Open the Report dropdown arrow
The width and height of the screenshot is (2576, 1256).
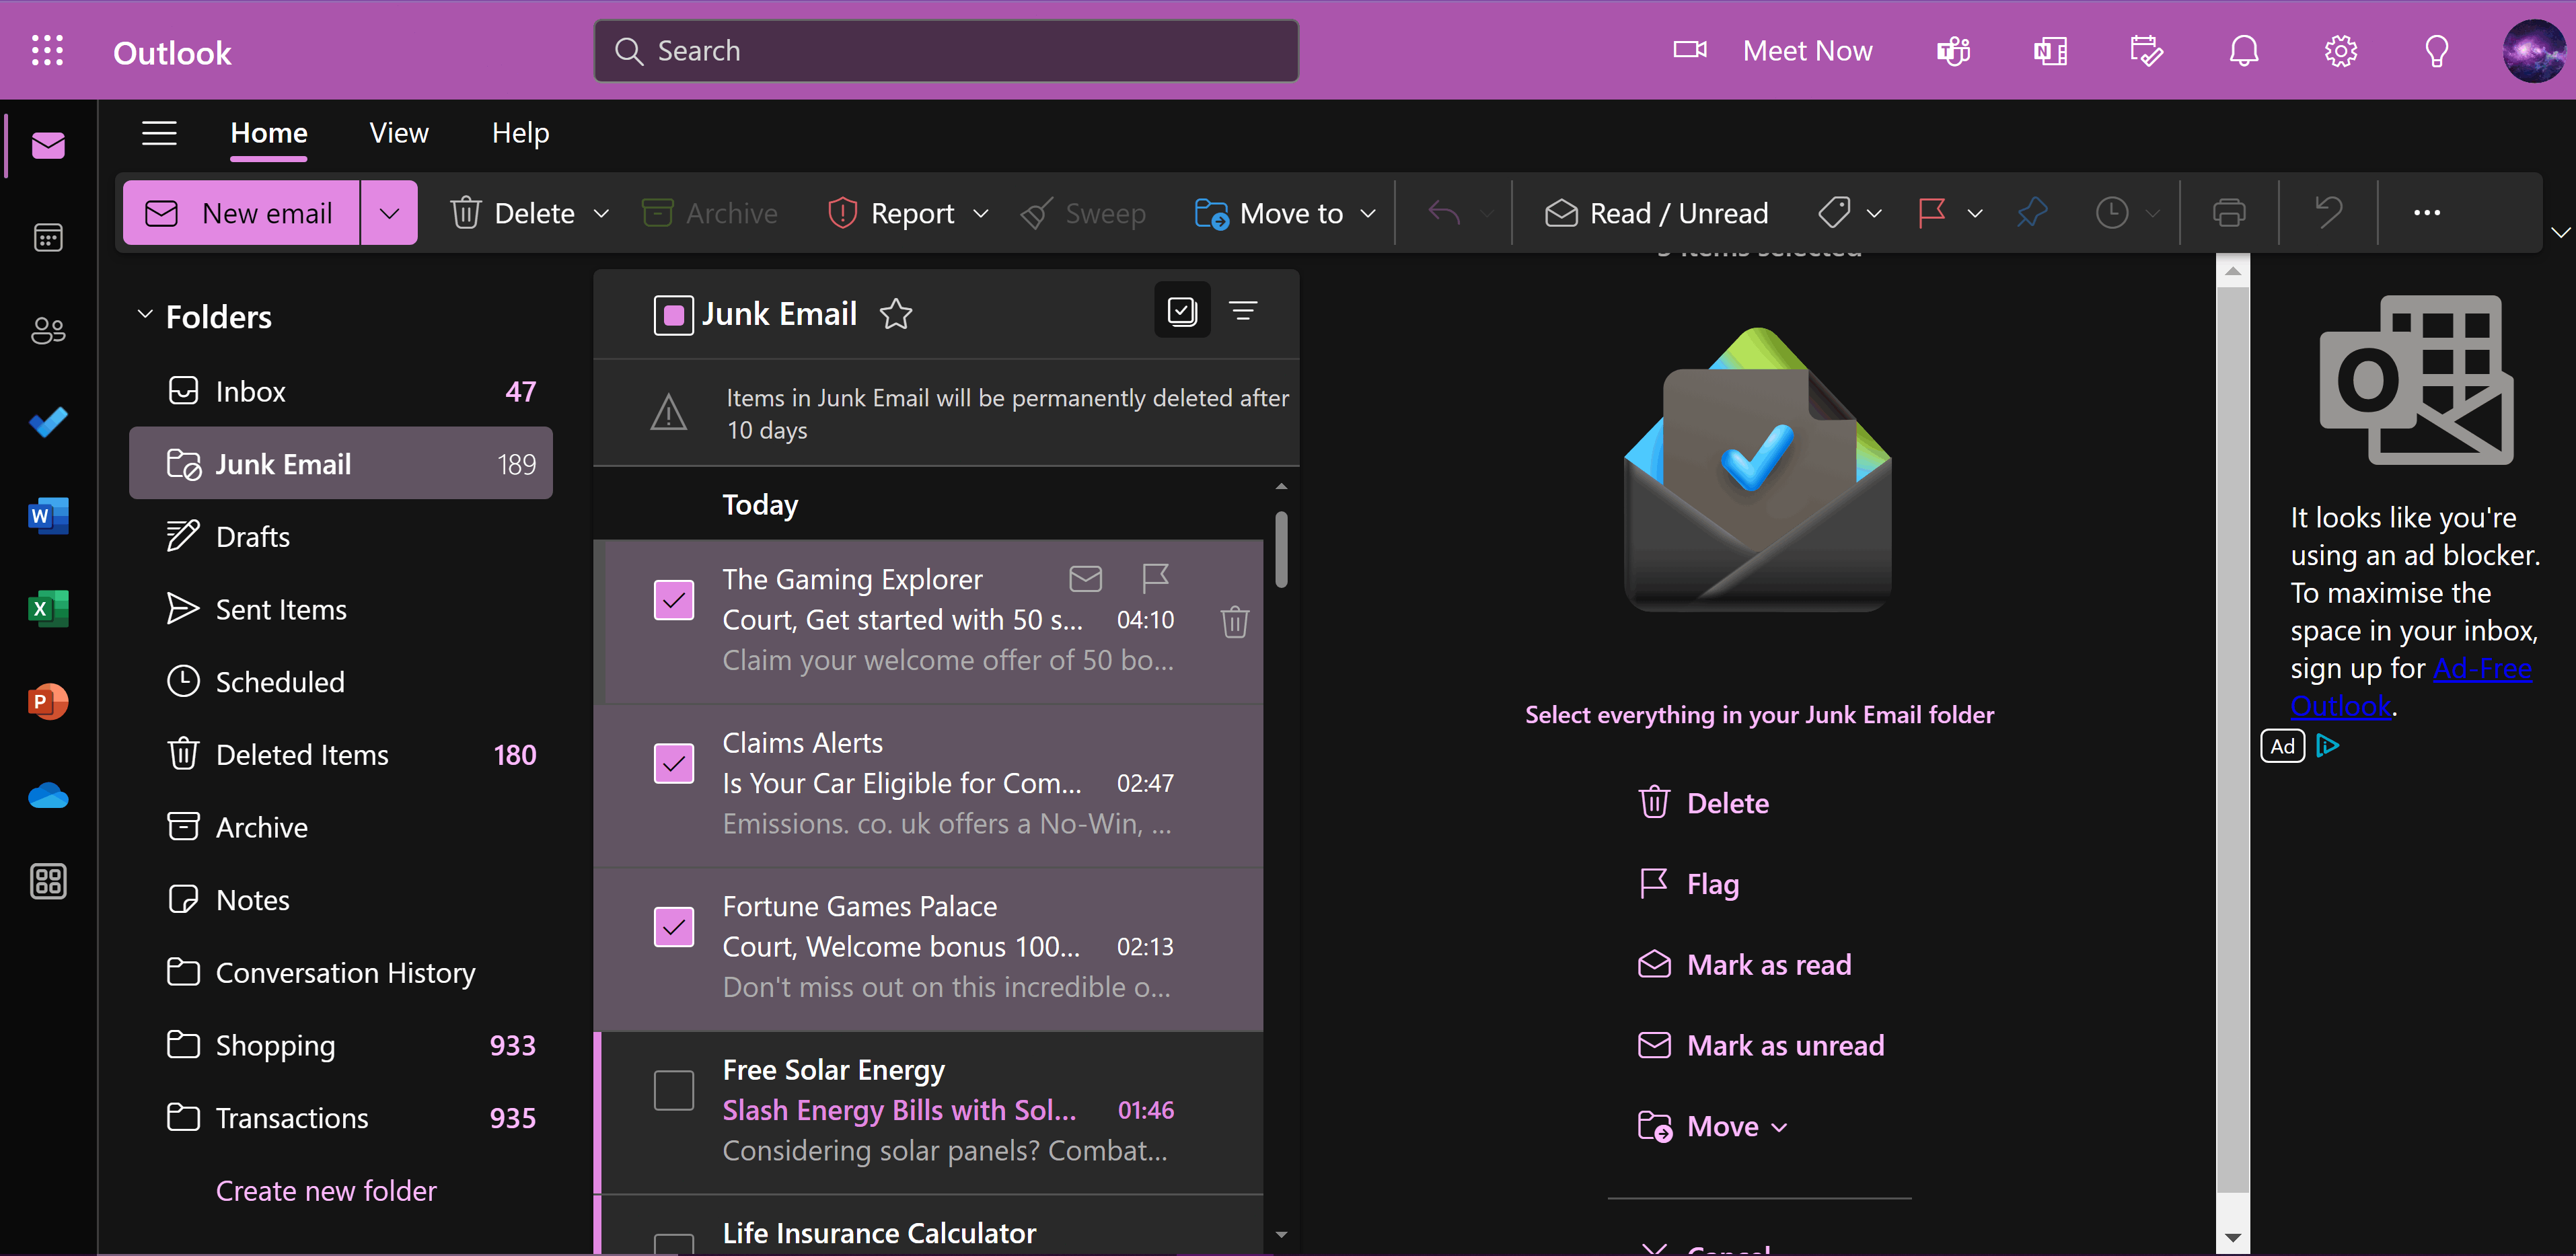pyautogui.click(x=980, y=213)
